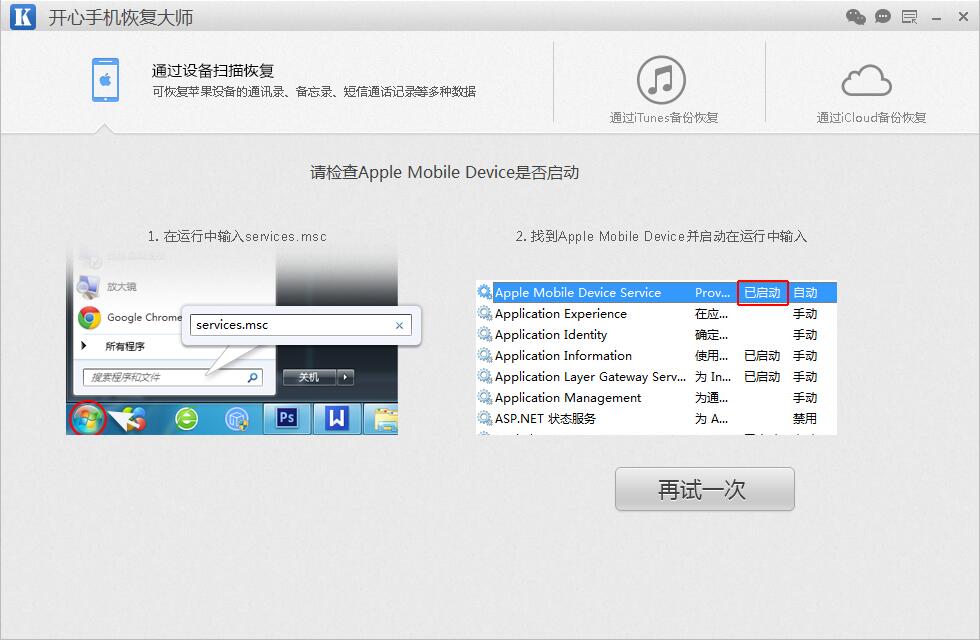Close the recovery app window
Screen dimensions: 980x640
963,17
